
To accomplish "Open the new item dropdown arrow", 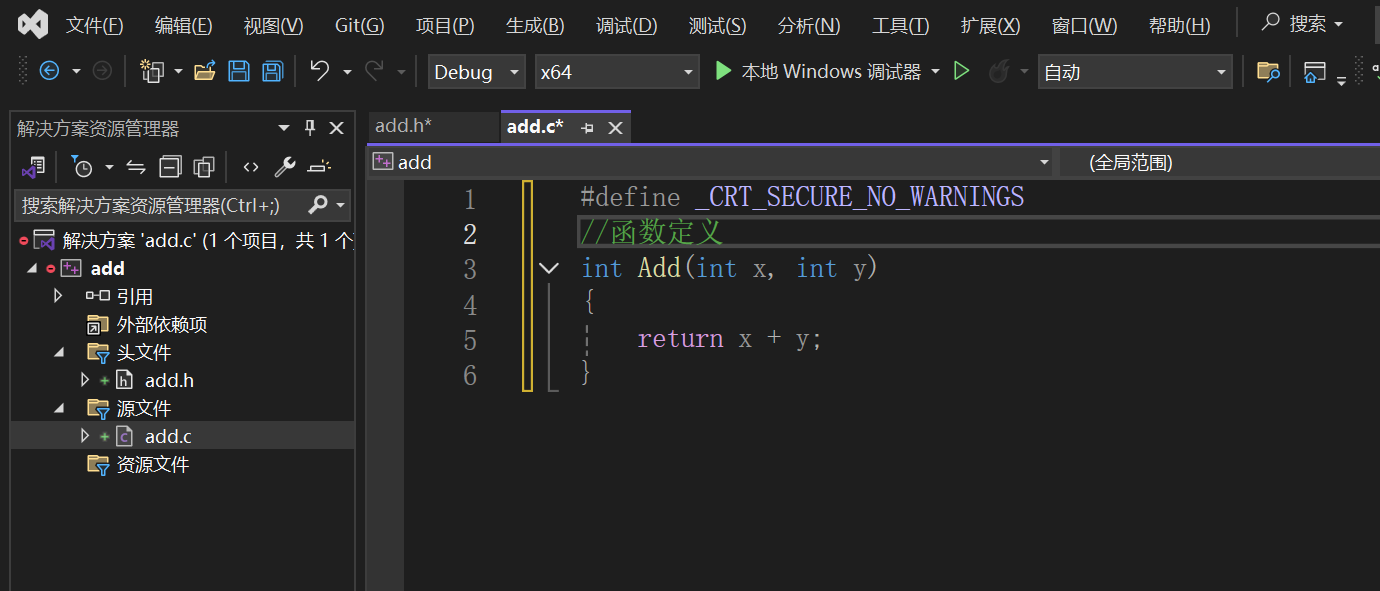I will [x=178, y=71].
